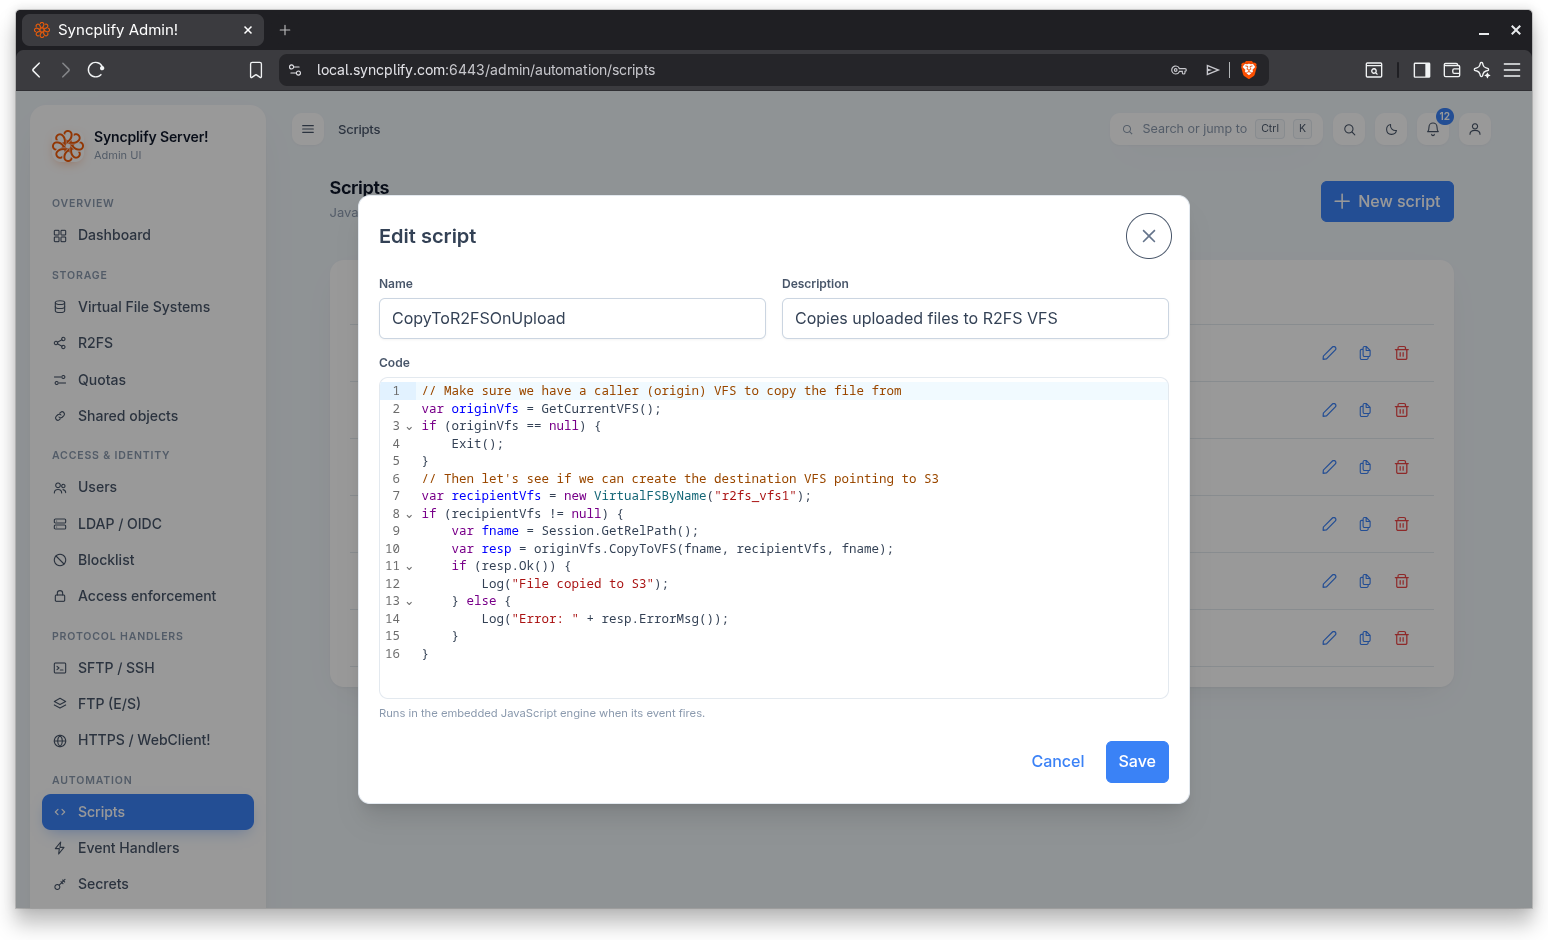The image size is (1548, 940).
Task: Select the Syncplify Admin! tab
Action: [x=143, y=30]
